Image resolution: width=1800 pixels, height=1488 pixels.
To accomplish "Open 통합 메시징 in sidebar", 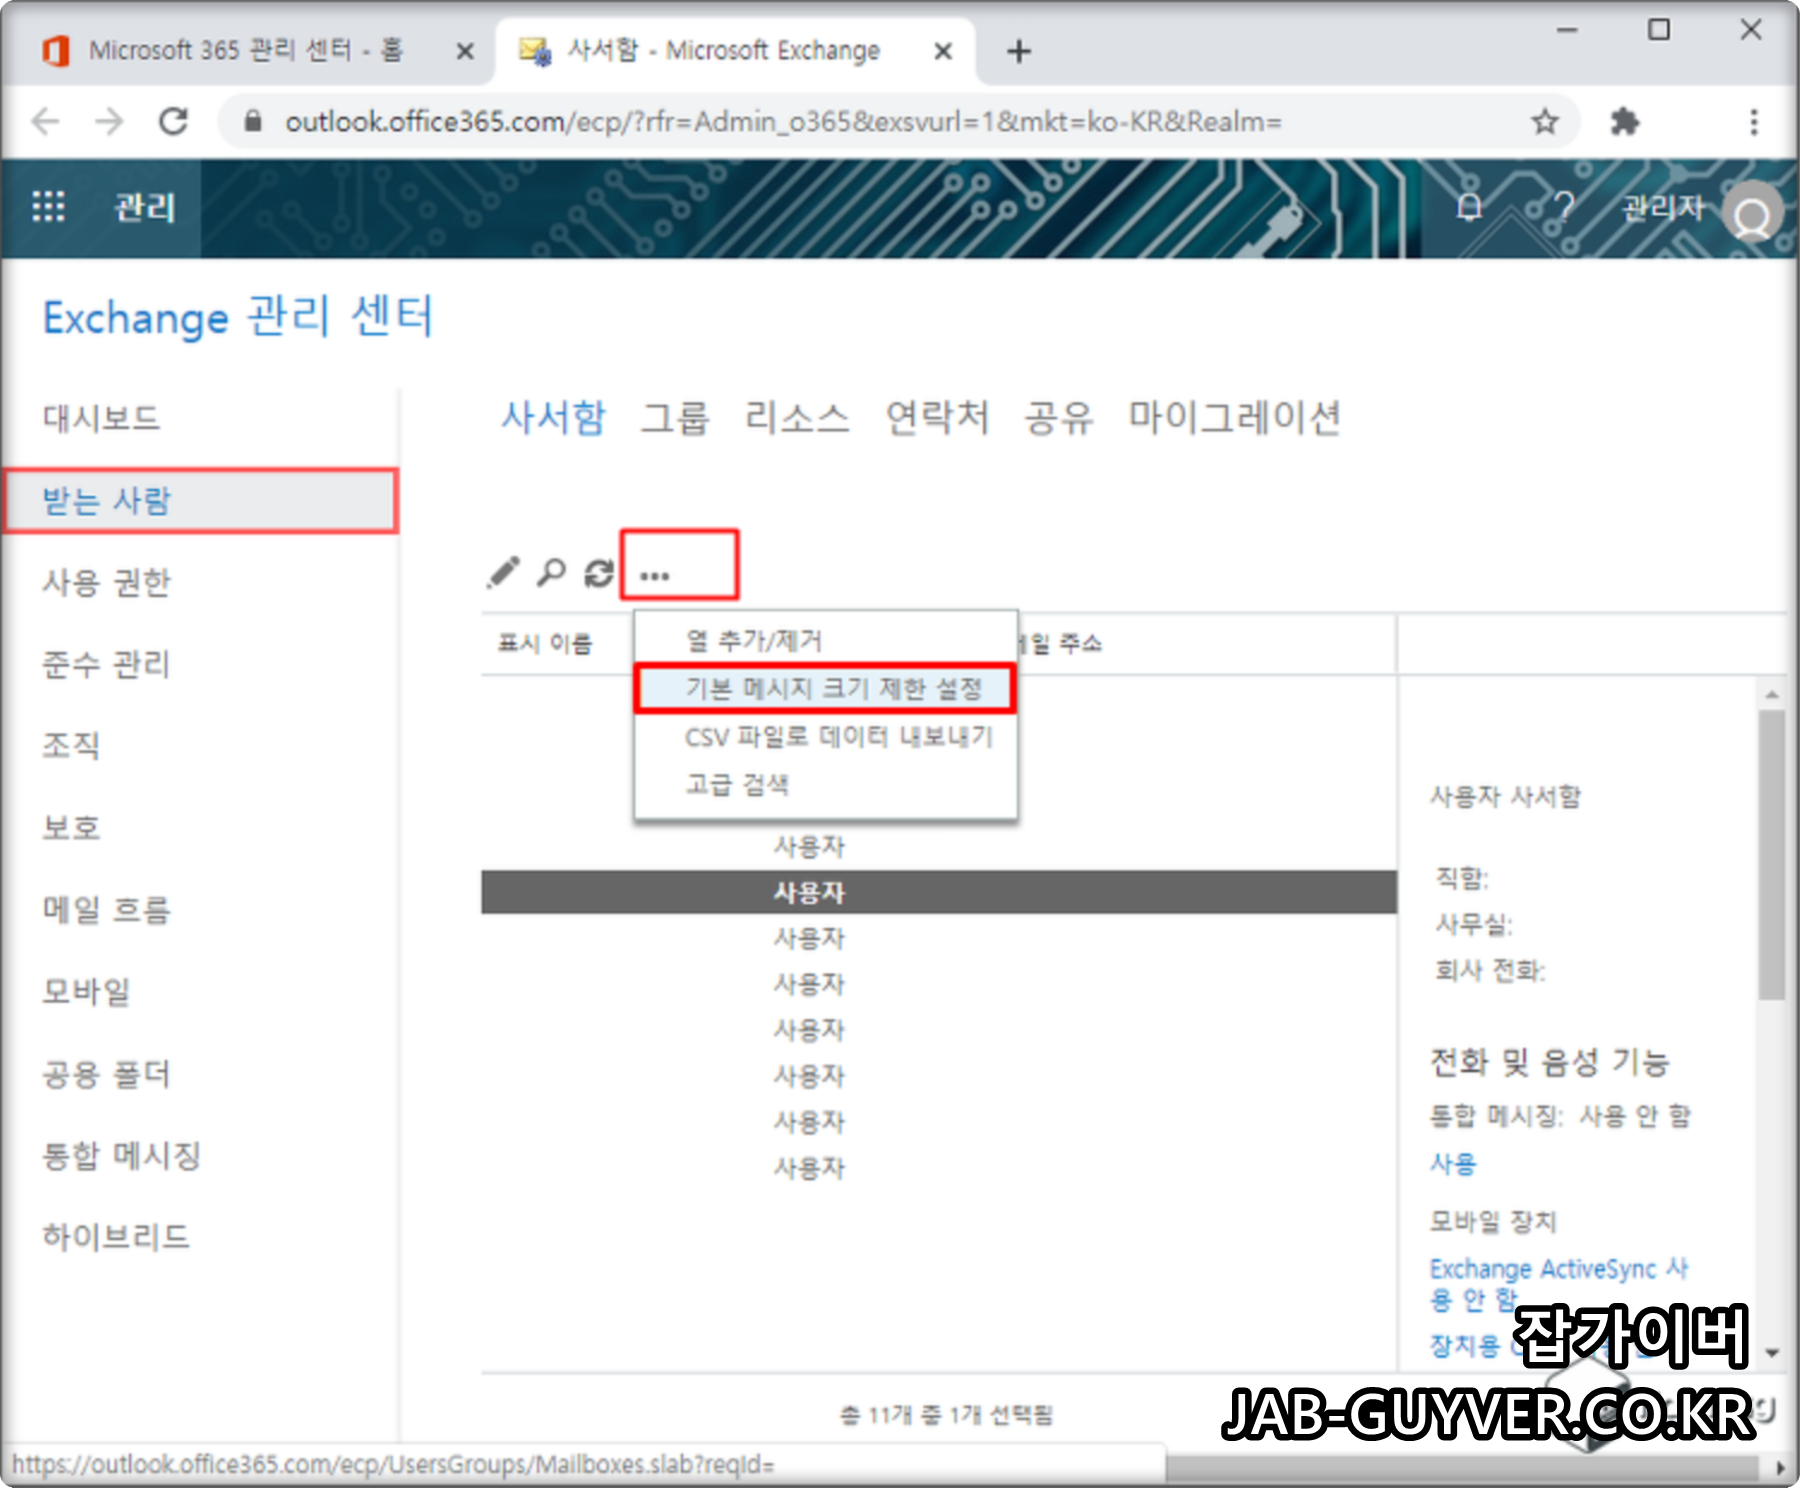I will (121, 1155).
